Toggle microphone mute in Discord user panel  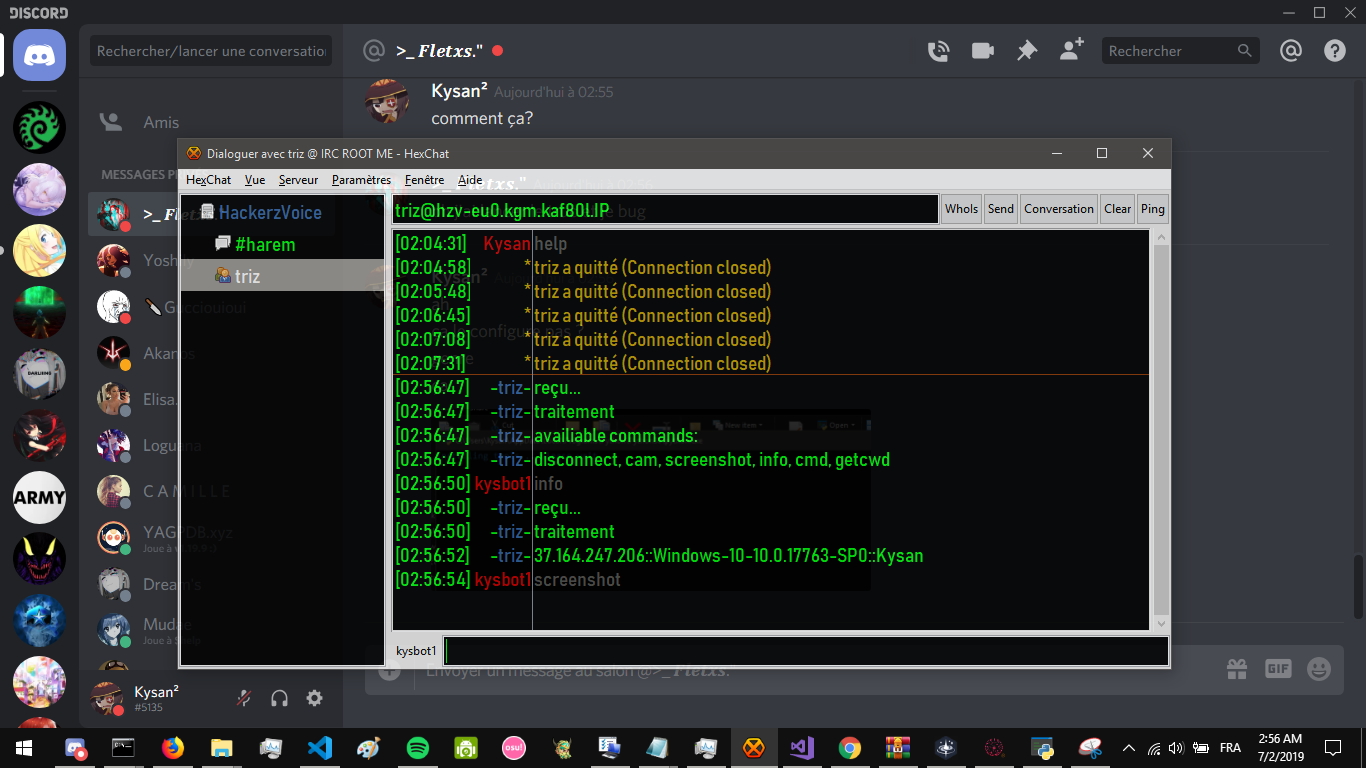coord(243,698)
